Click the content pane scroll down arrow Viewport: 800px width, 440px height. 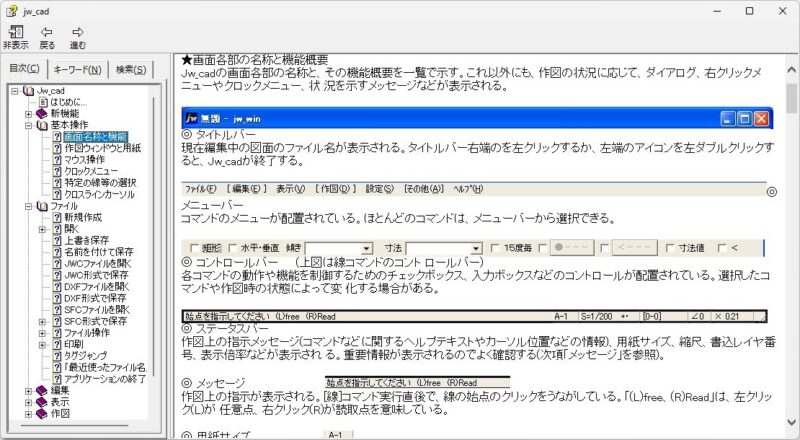792,422
